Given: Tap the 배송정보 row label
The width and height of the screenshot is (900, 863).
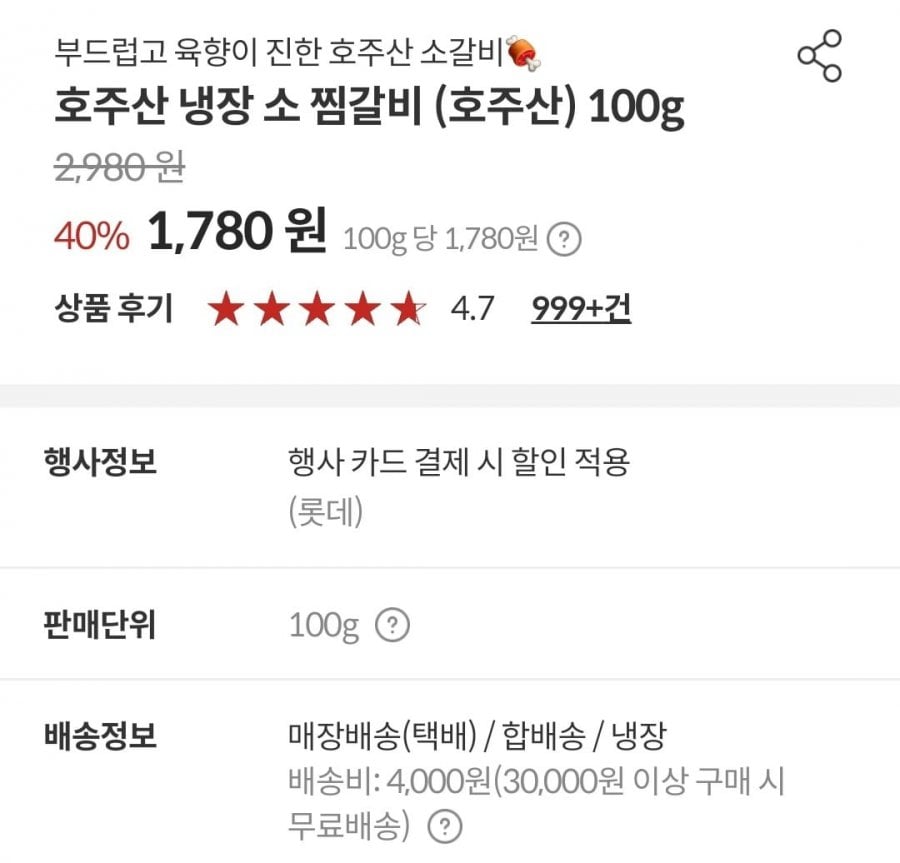Looking at the screenshot, I should coord(100,738).
